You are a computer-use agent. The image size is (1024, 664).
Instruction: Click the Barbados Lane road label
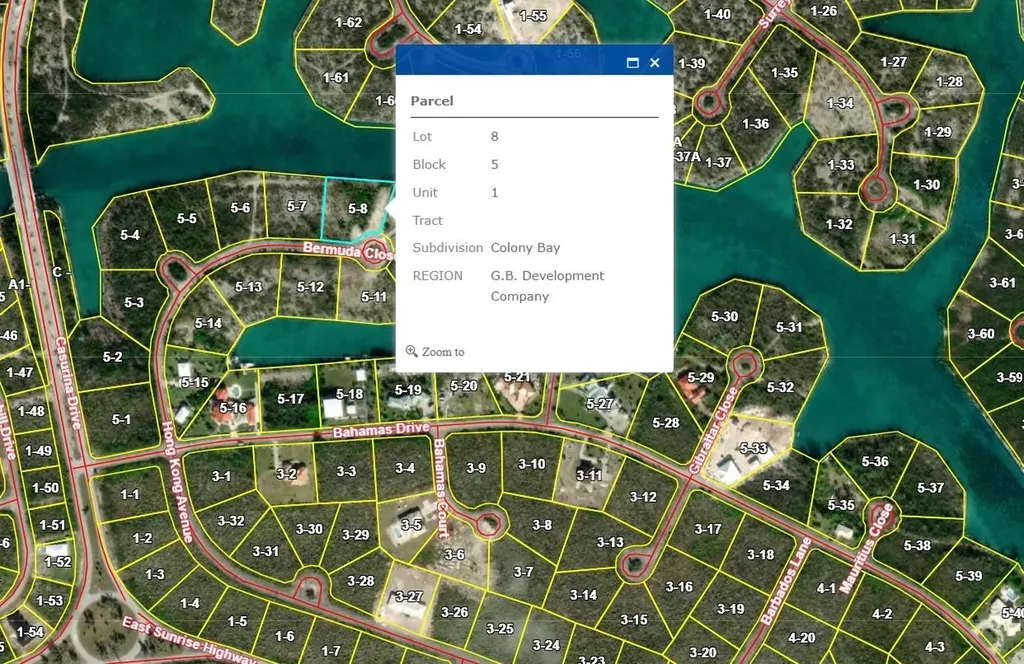(786, 581)
